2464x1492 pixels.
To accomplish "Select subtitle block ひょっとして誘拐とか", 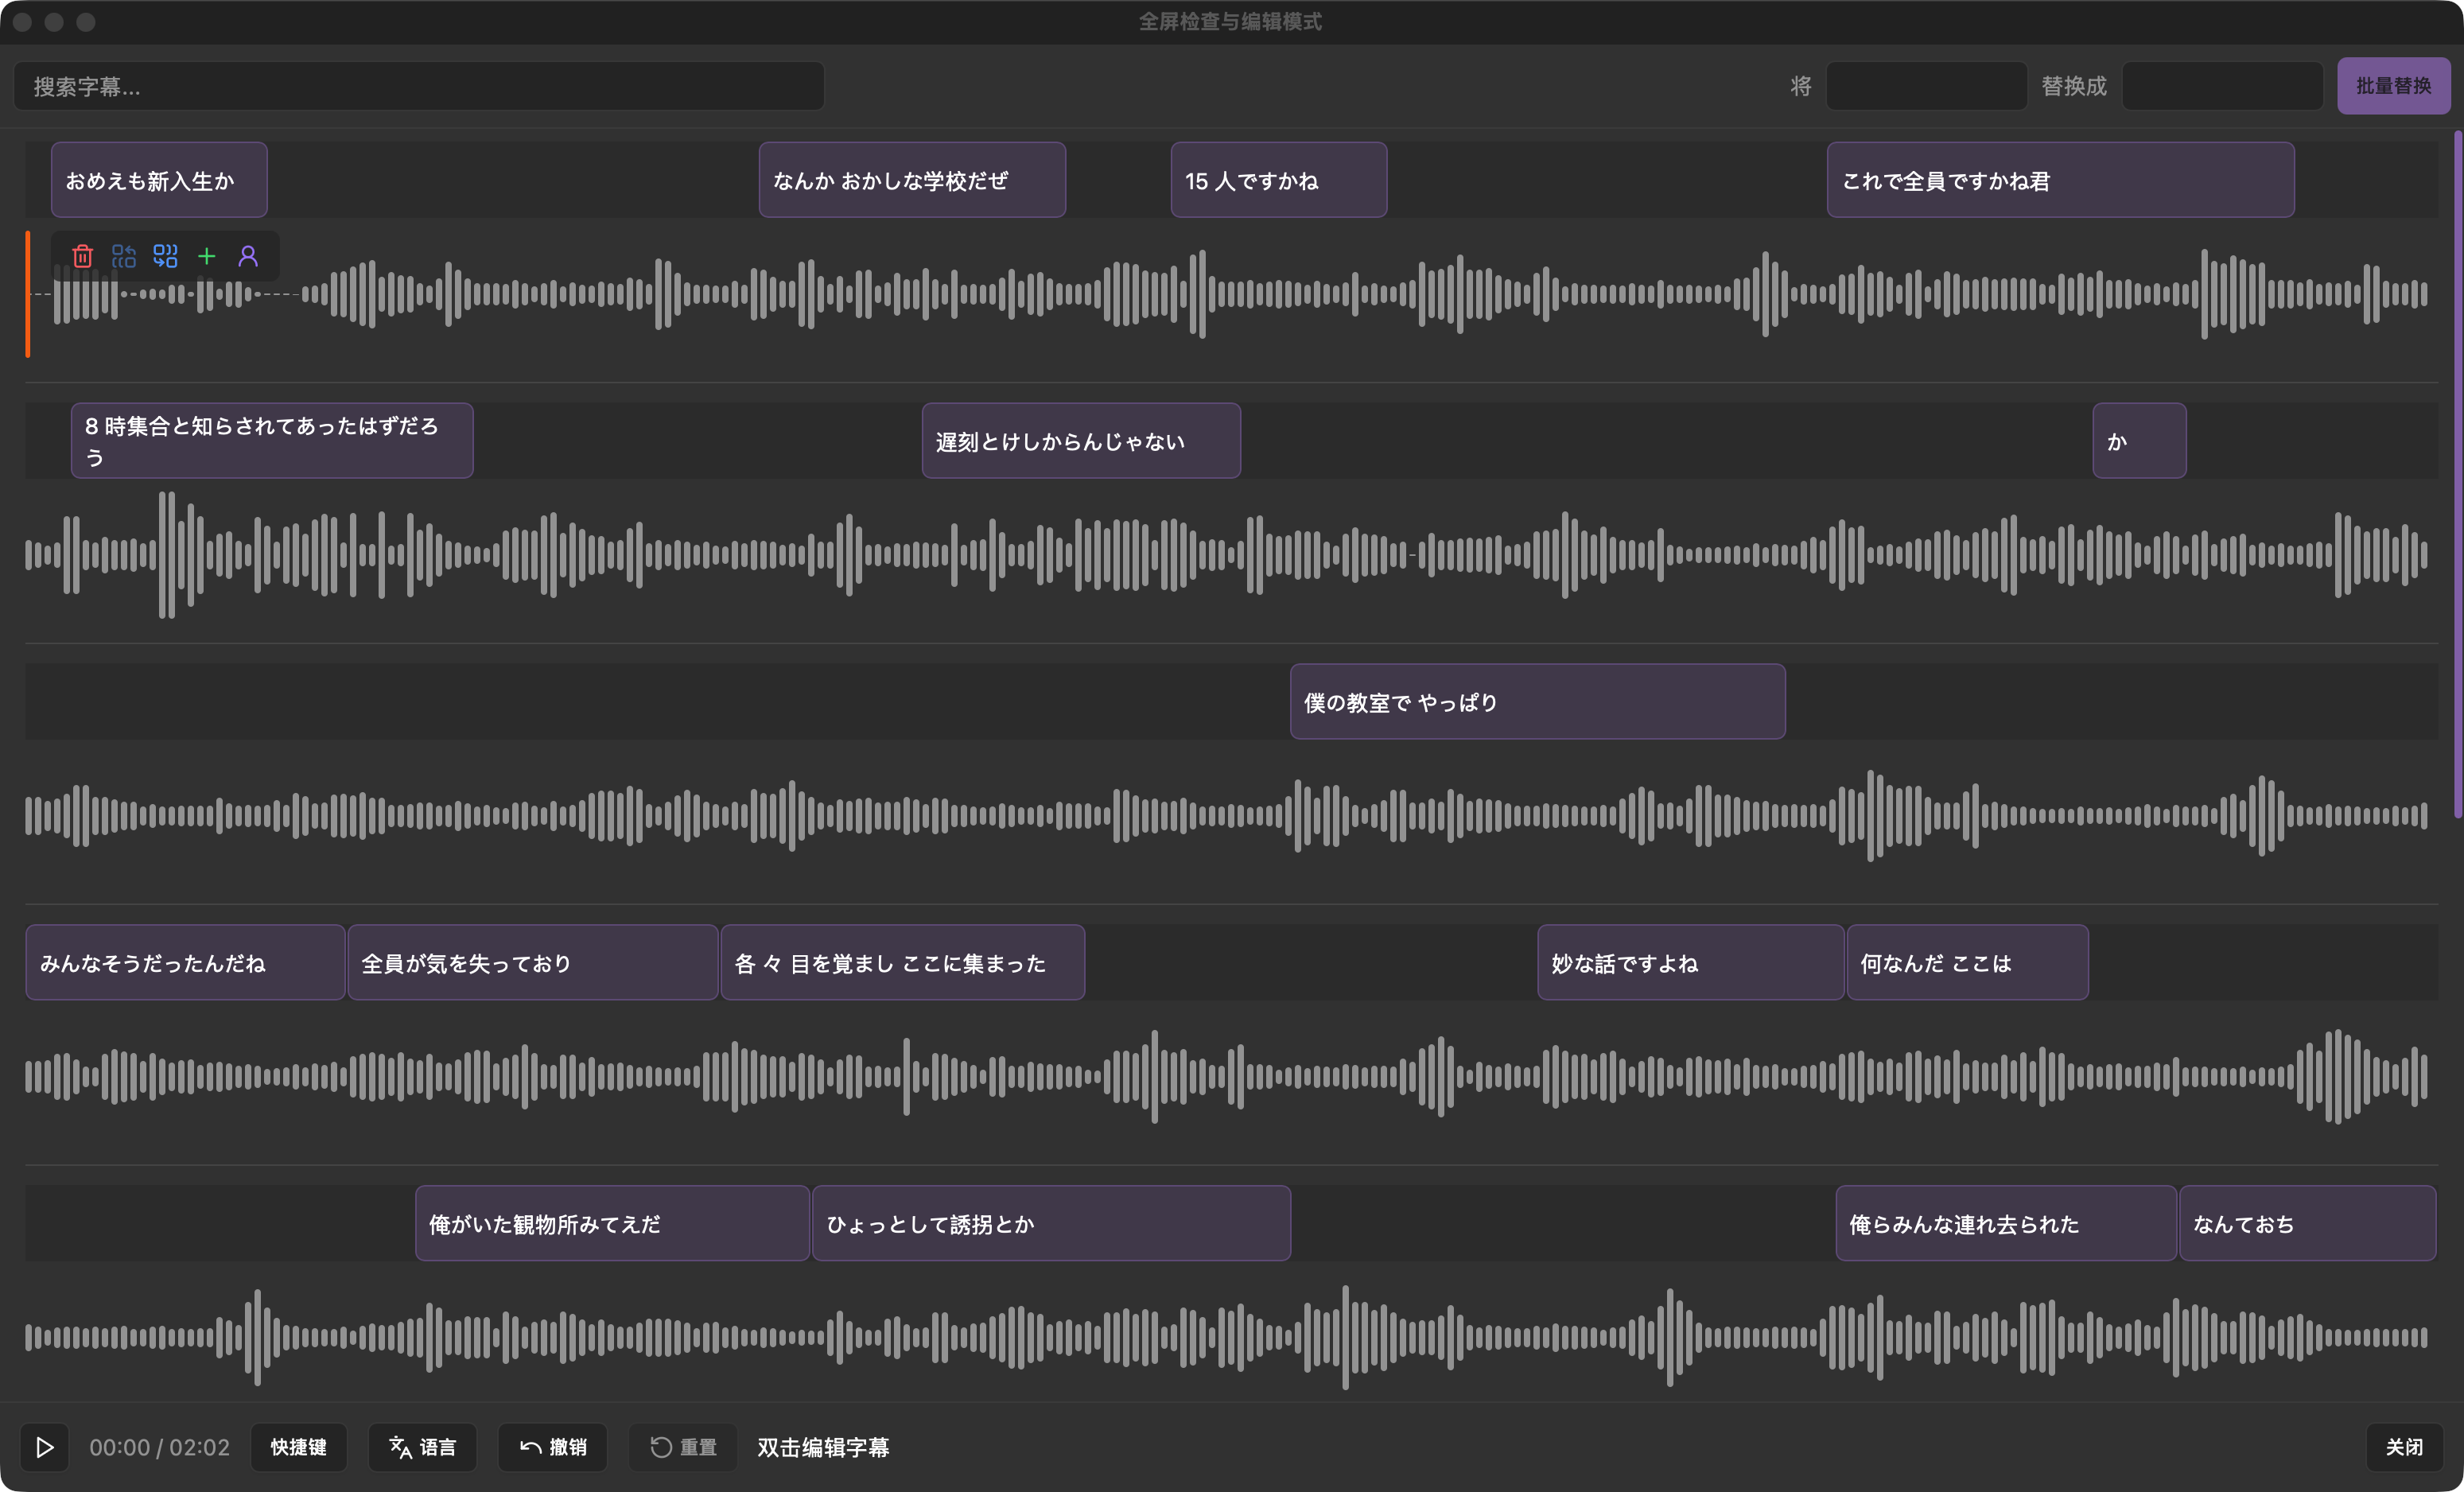I will click(x=1051, y=1224).
